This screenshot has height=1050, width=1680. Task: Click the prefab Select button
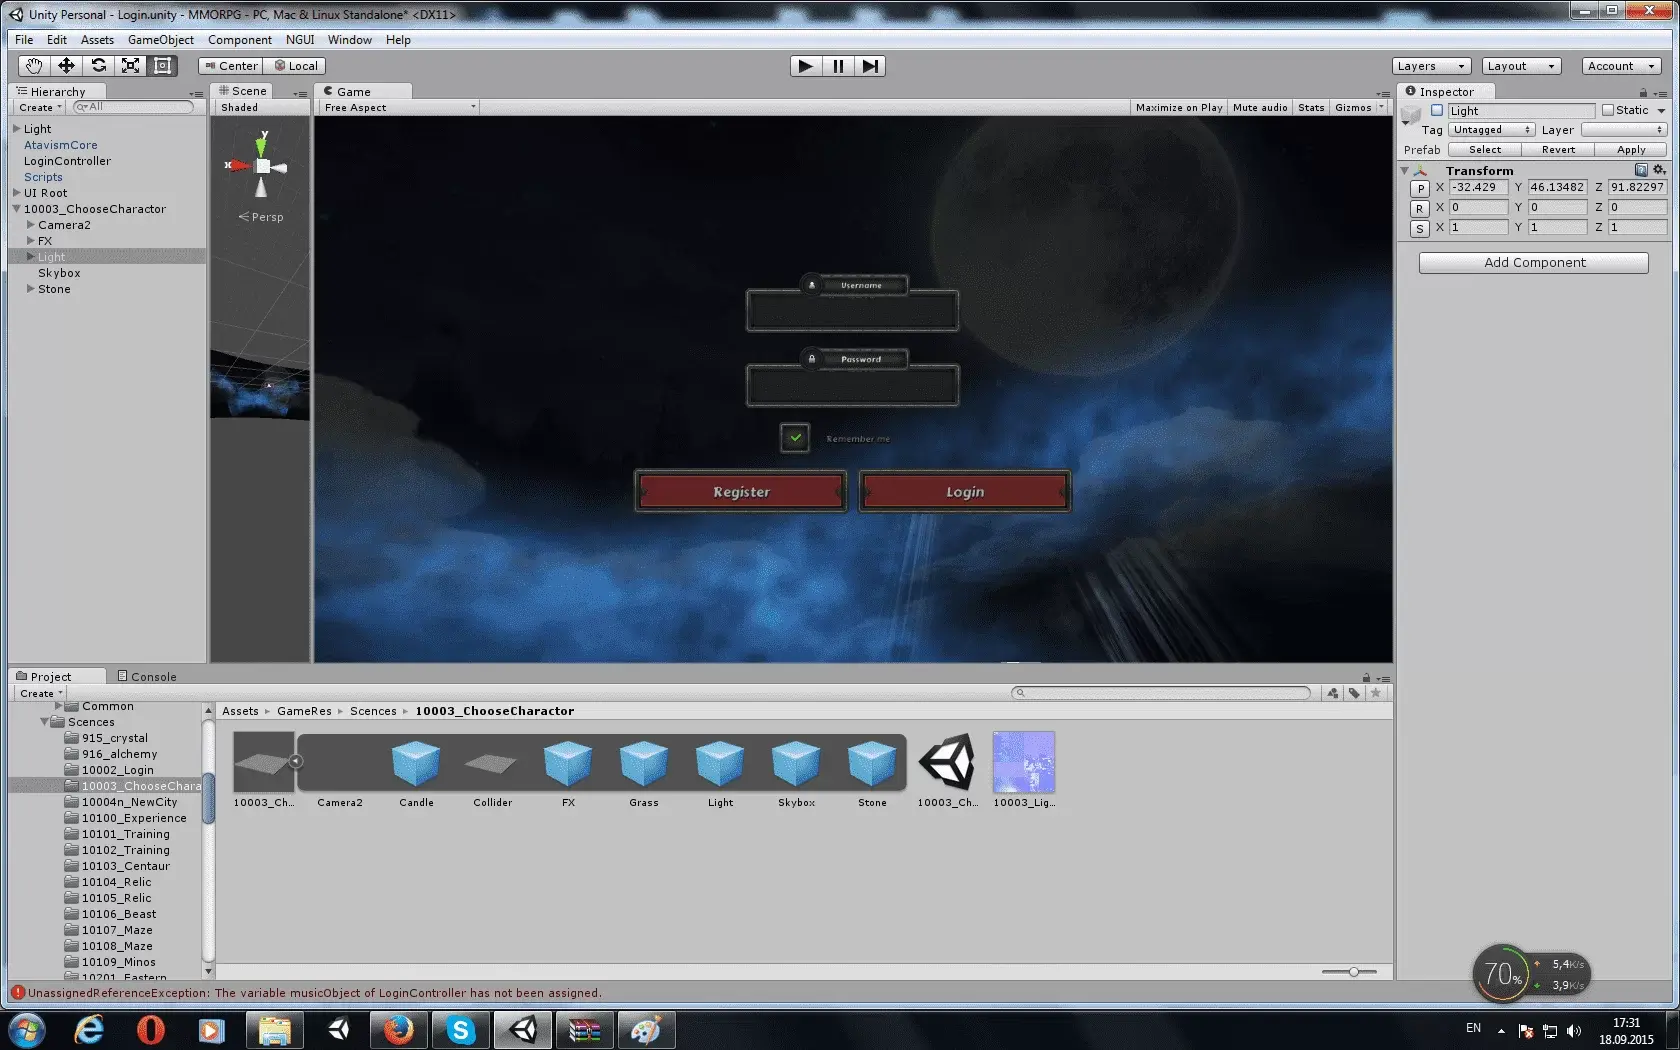click(x=1484, y=150)
